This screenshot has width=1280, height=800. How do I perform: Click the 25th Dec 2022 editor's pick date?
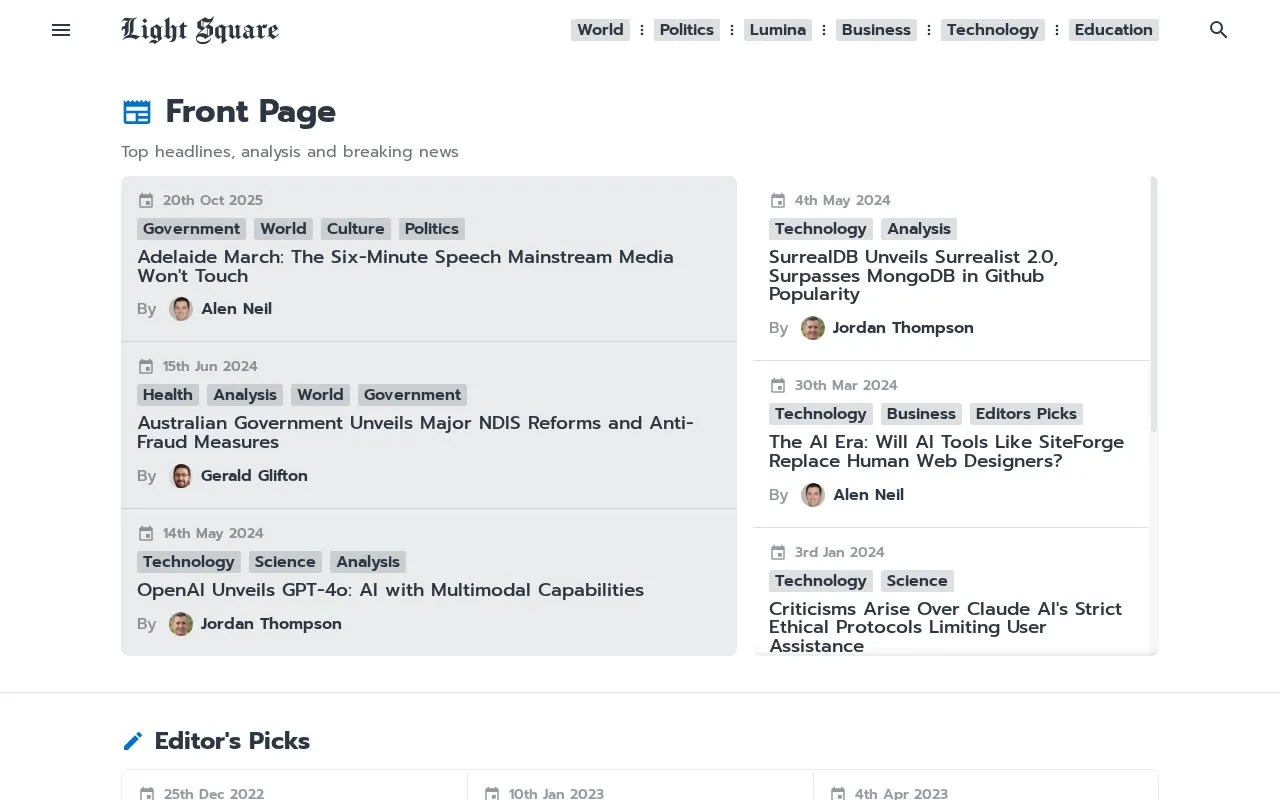click(214, 794)
